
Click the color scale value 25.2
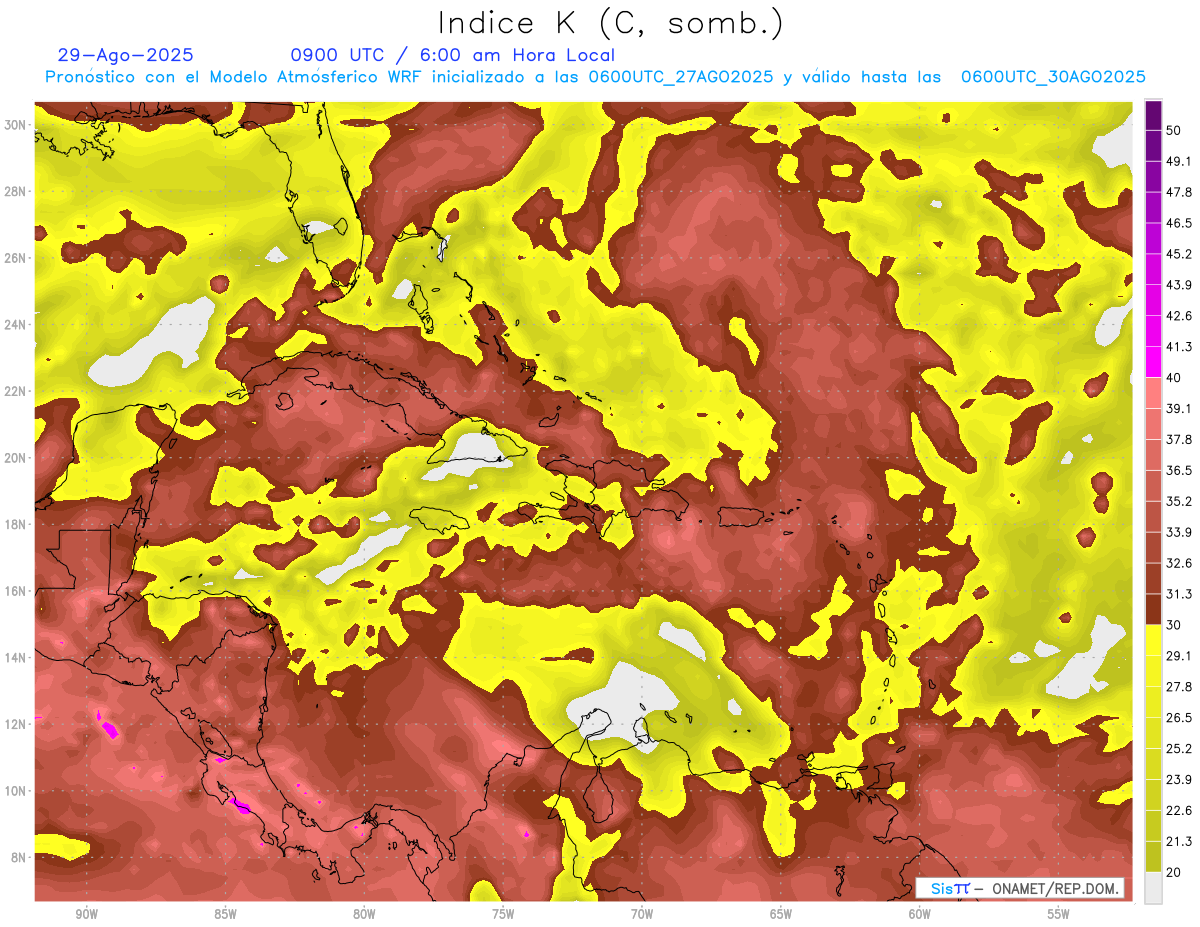click(x=1179, y=748)
